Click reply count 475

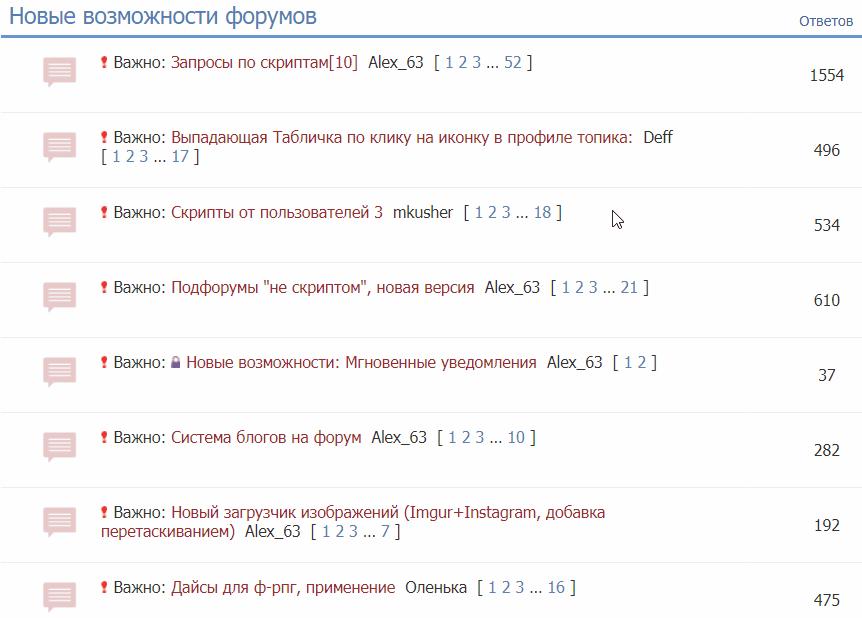tap(826, 600)
